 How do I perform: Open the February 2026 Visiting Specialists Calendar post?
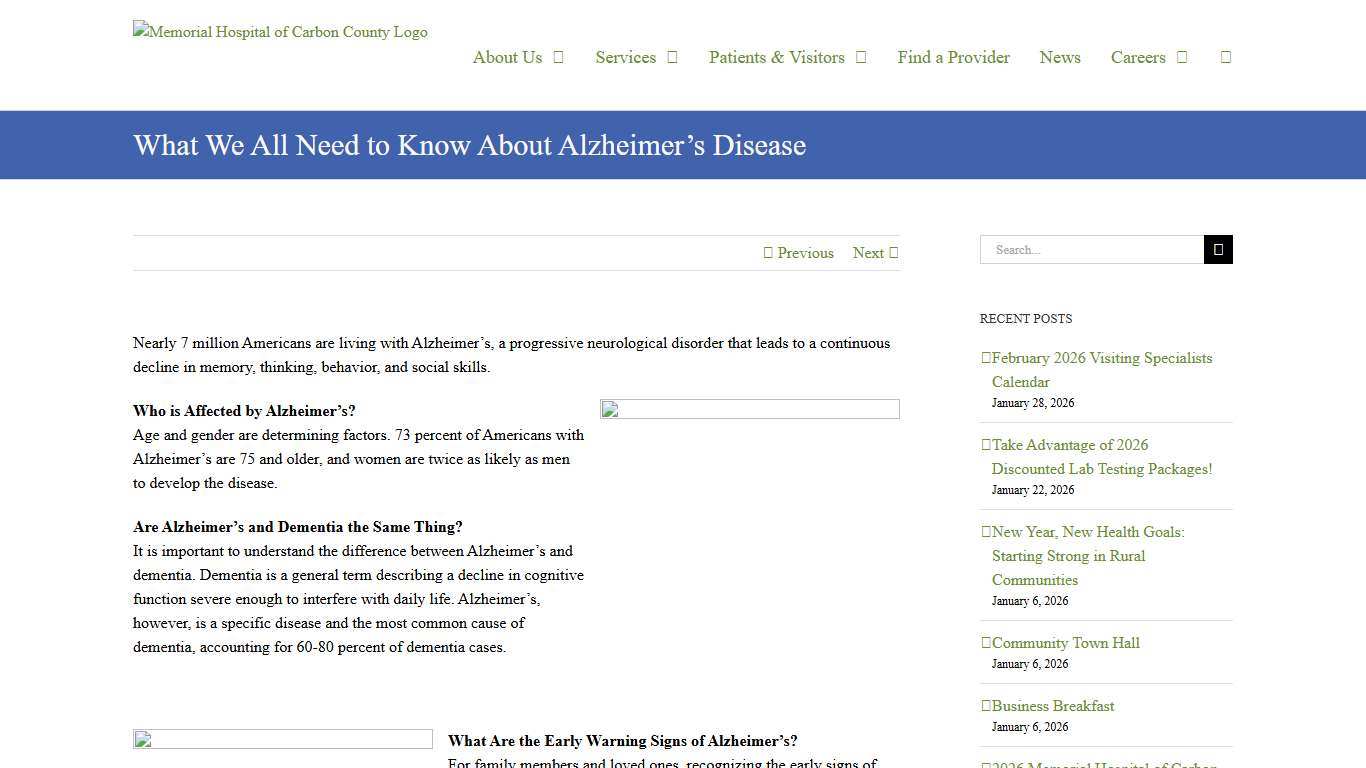coord(1101,369)
